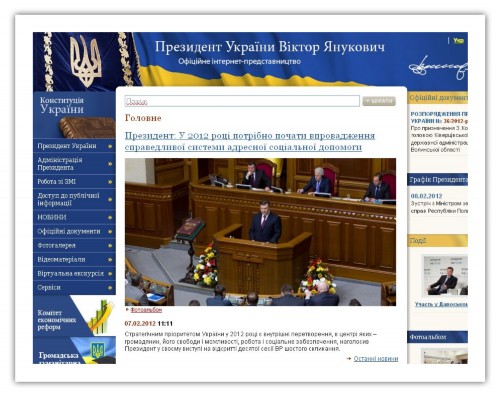The width and height of the screenshot is (500, 397).
Task: Expand the Офіційні документи menu item
Action: coord(74,231)
